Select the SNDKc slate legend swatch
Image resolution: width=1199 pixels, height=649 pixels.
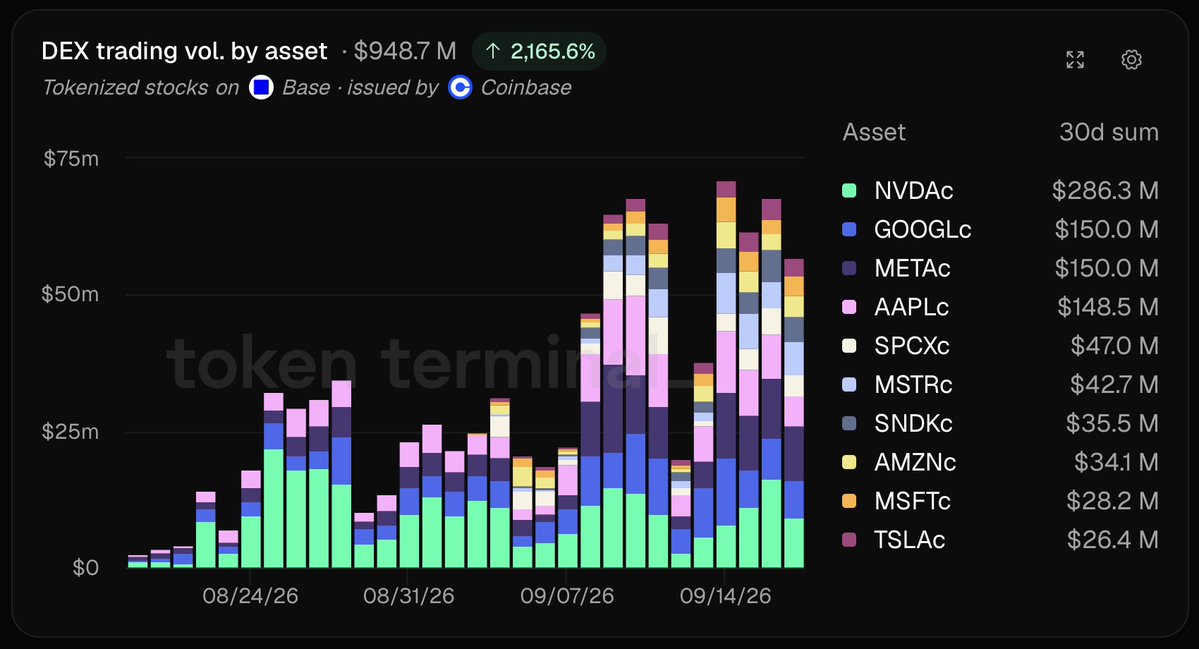[x=849, y=423]
